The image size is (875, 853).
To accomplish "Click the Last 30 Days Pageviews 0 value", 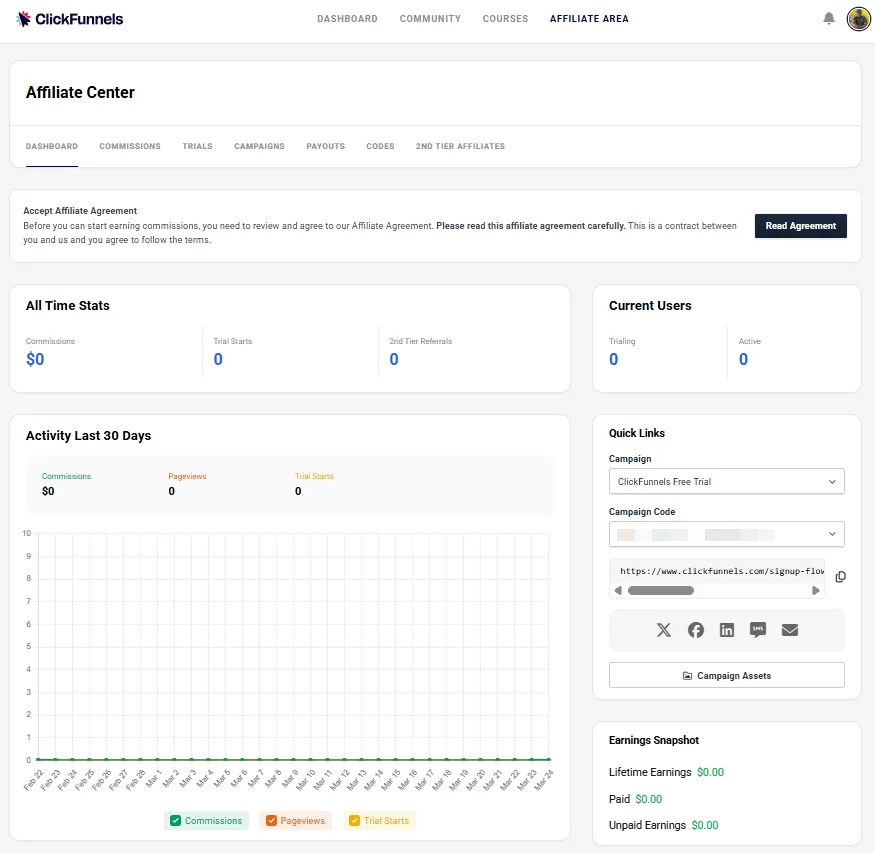I will point(171,491).
